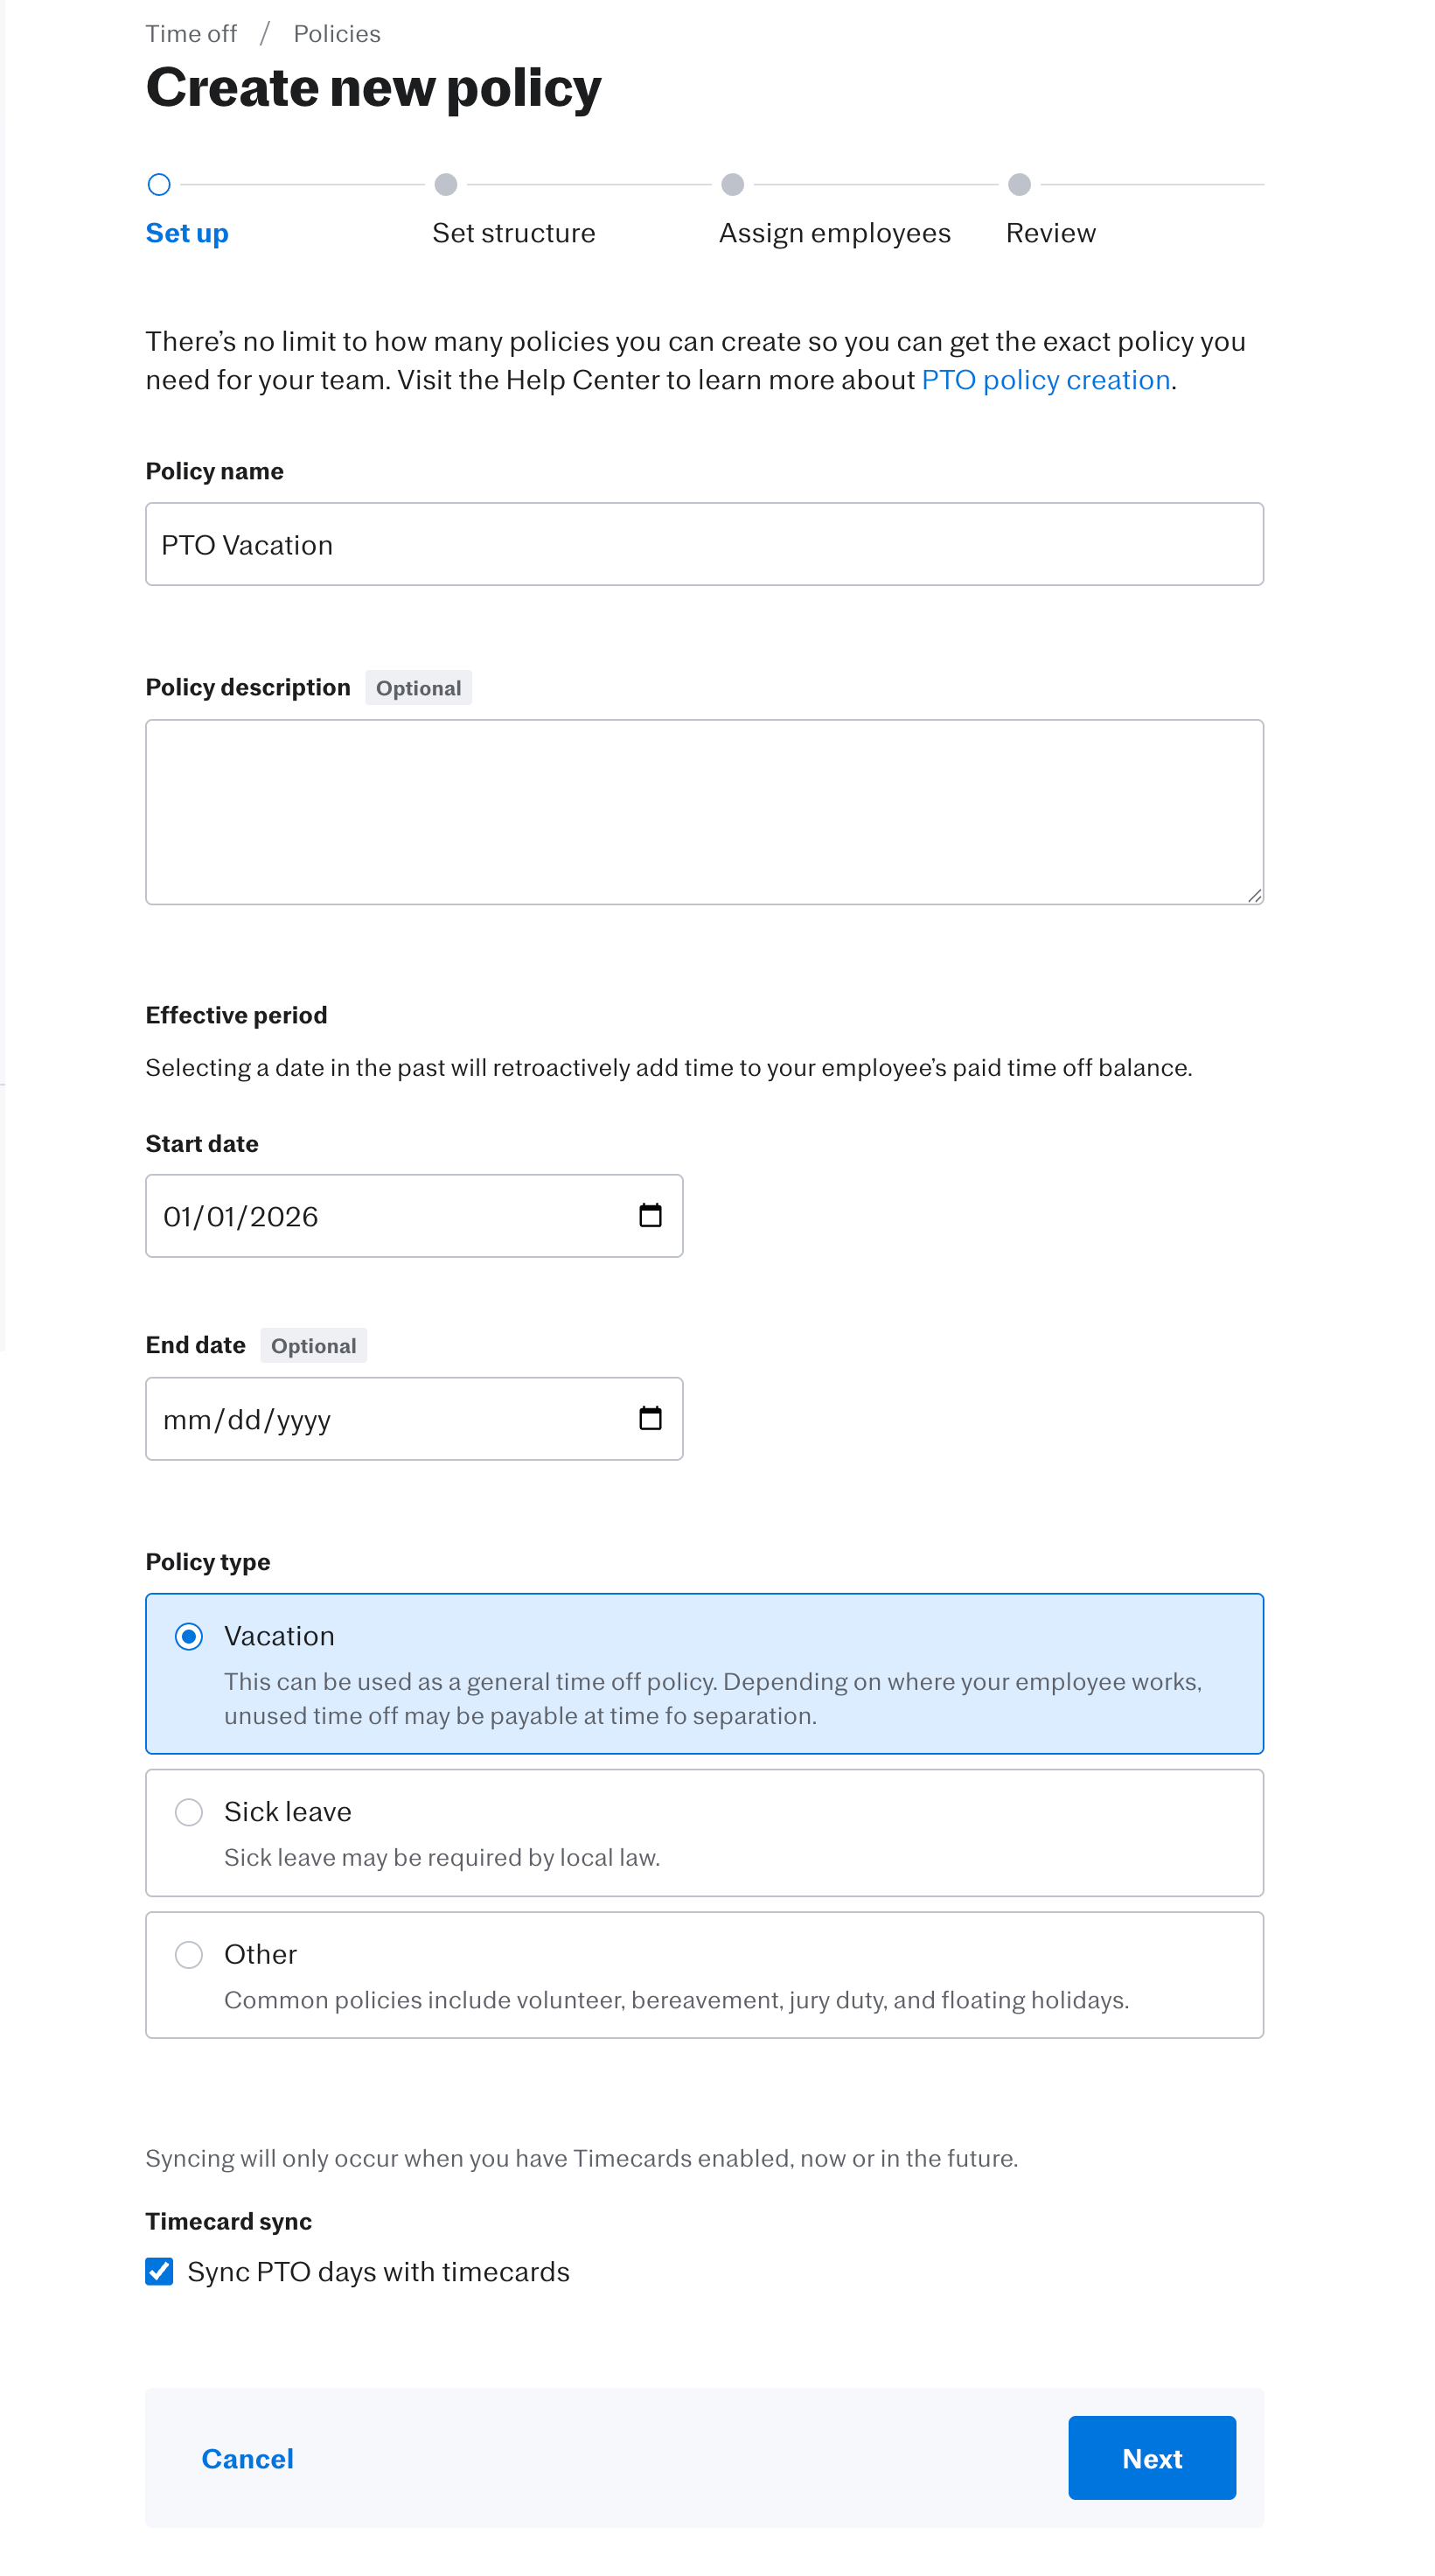Click the Next button
The width and height of the screenshot is (1435, 2576).
[1151, 2458]
